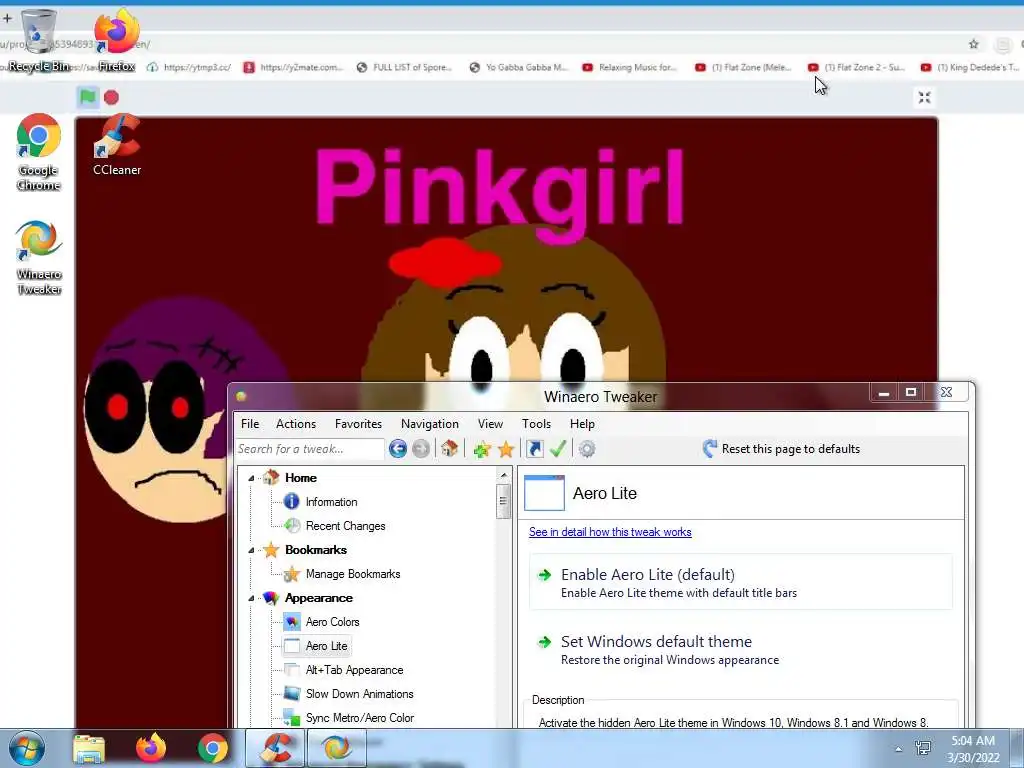This screenshot has width=1024, height=768.
Task: Open 'See in detail how this tweak works' link
Action: [610, 532]
